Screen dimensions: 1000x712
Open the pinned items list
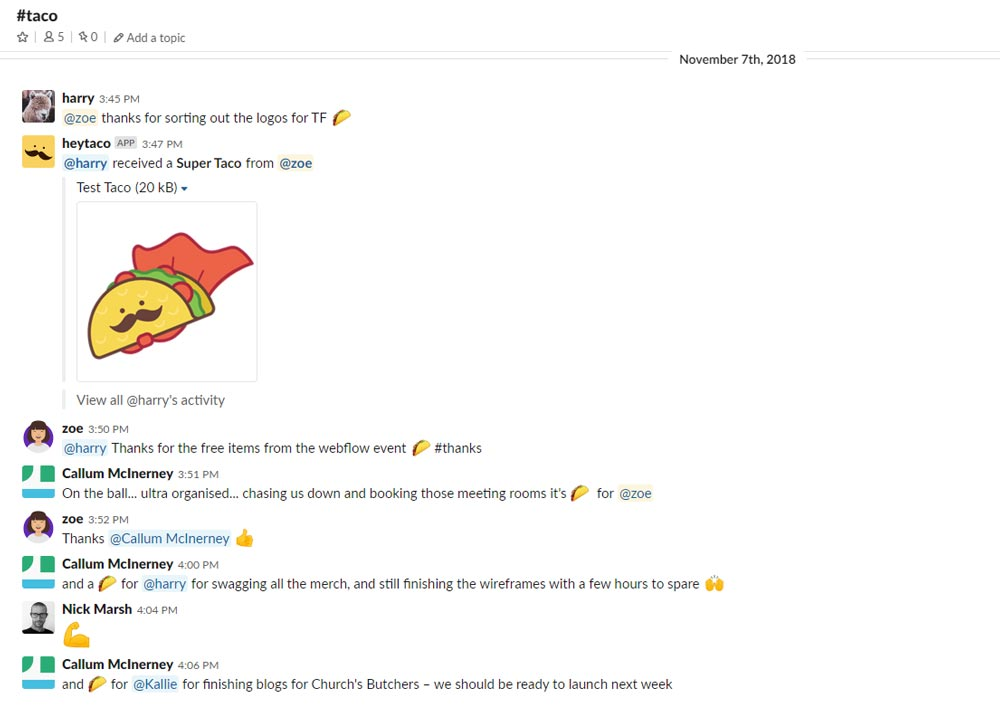tap(88, 37)
